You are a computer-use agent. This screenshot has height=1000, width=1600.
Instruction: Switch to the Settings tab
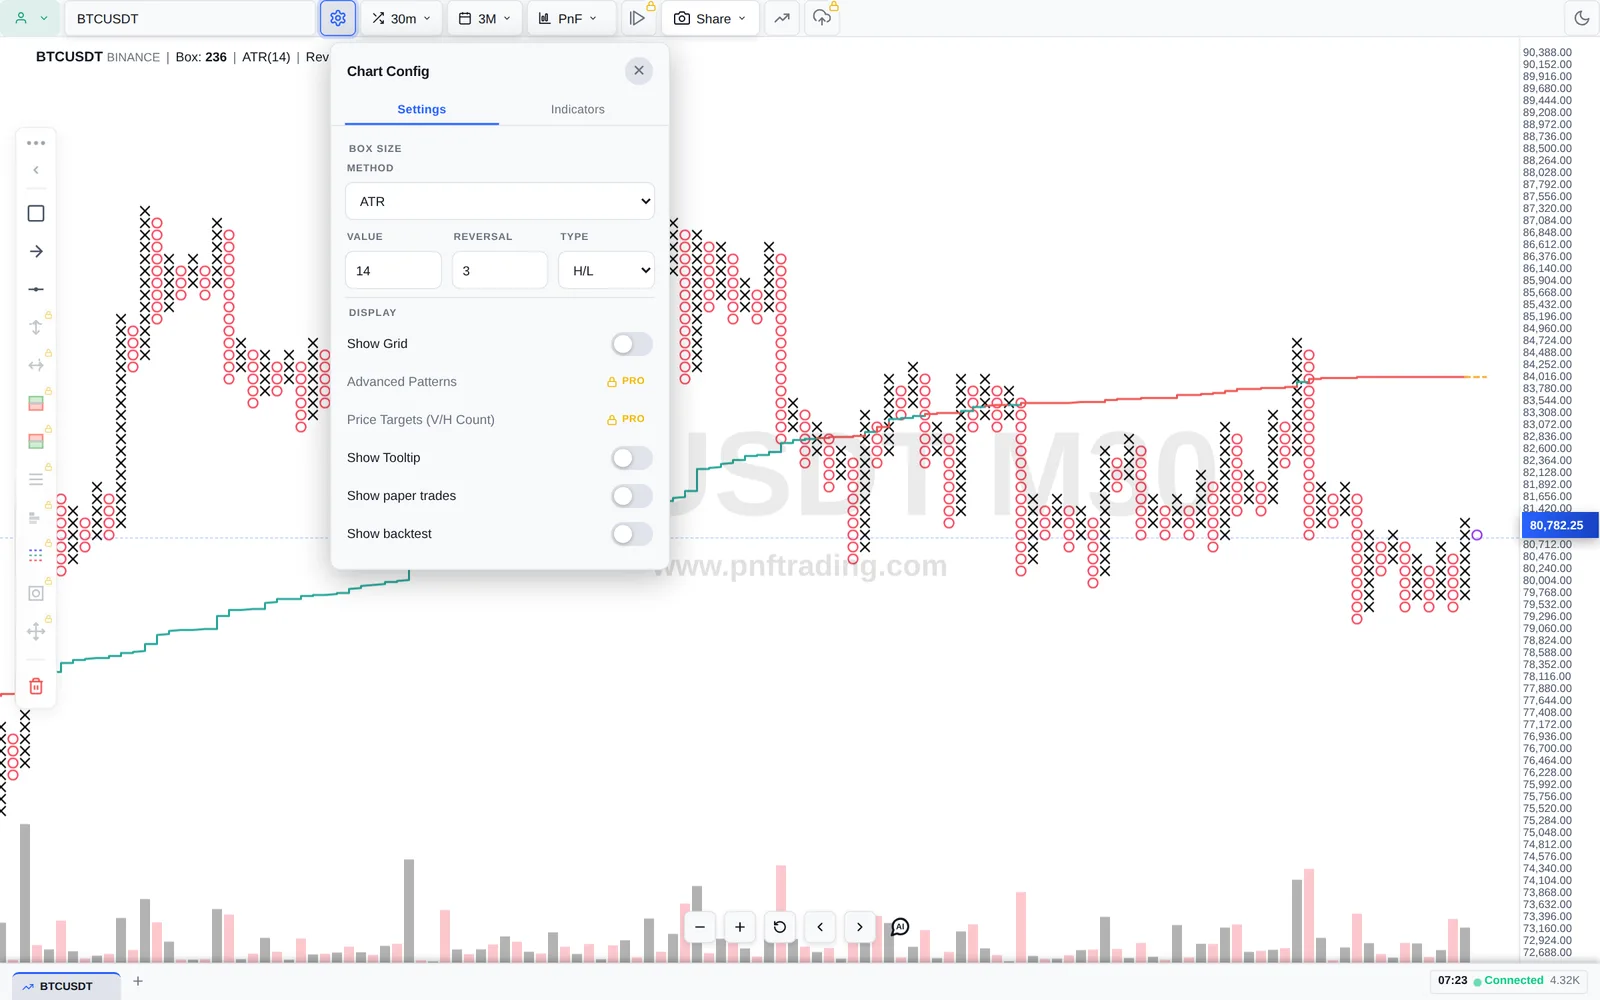(422, 109)
